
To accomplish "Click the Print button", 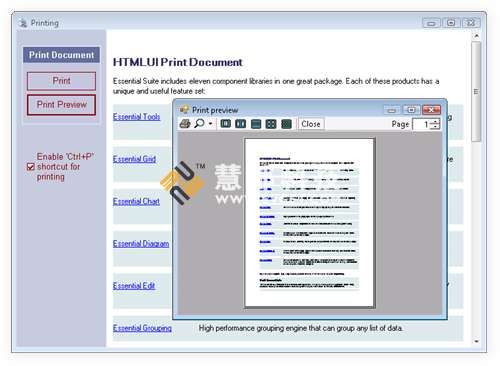I will click(x=61, y=81).
